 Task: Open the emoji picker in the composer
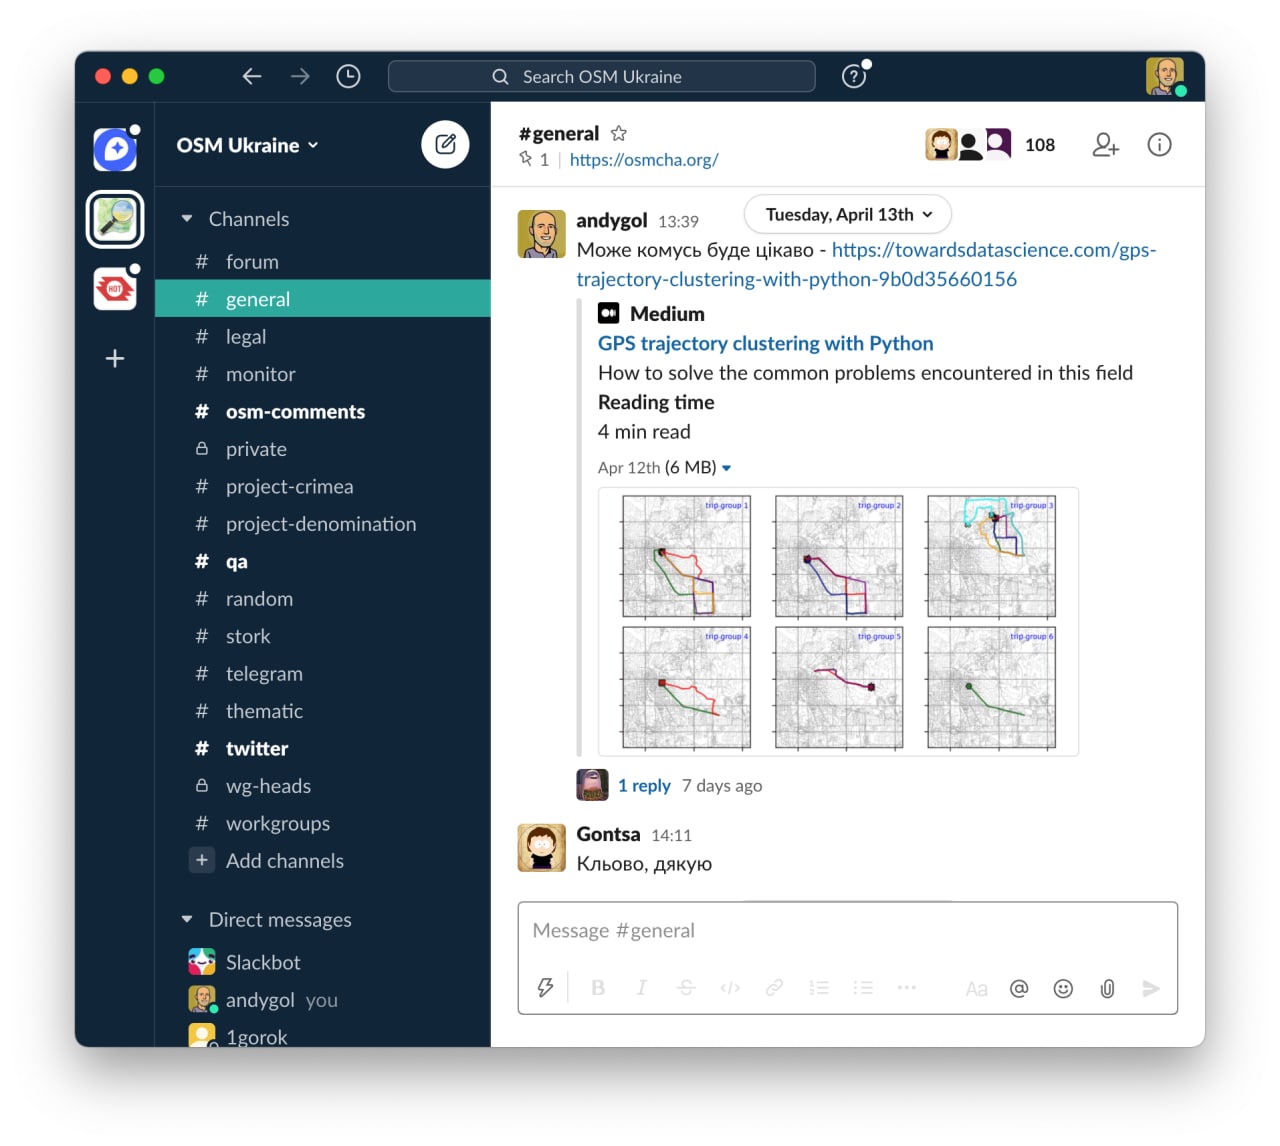[x=1063, y=989]
